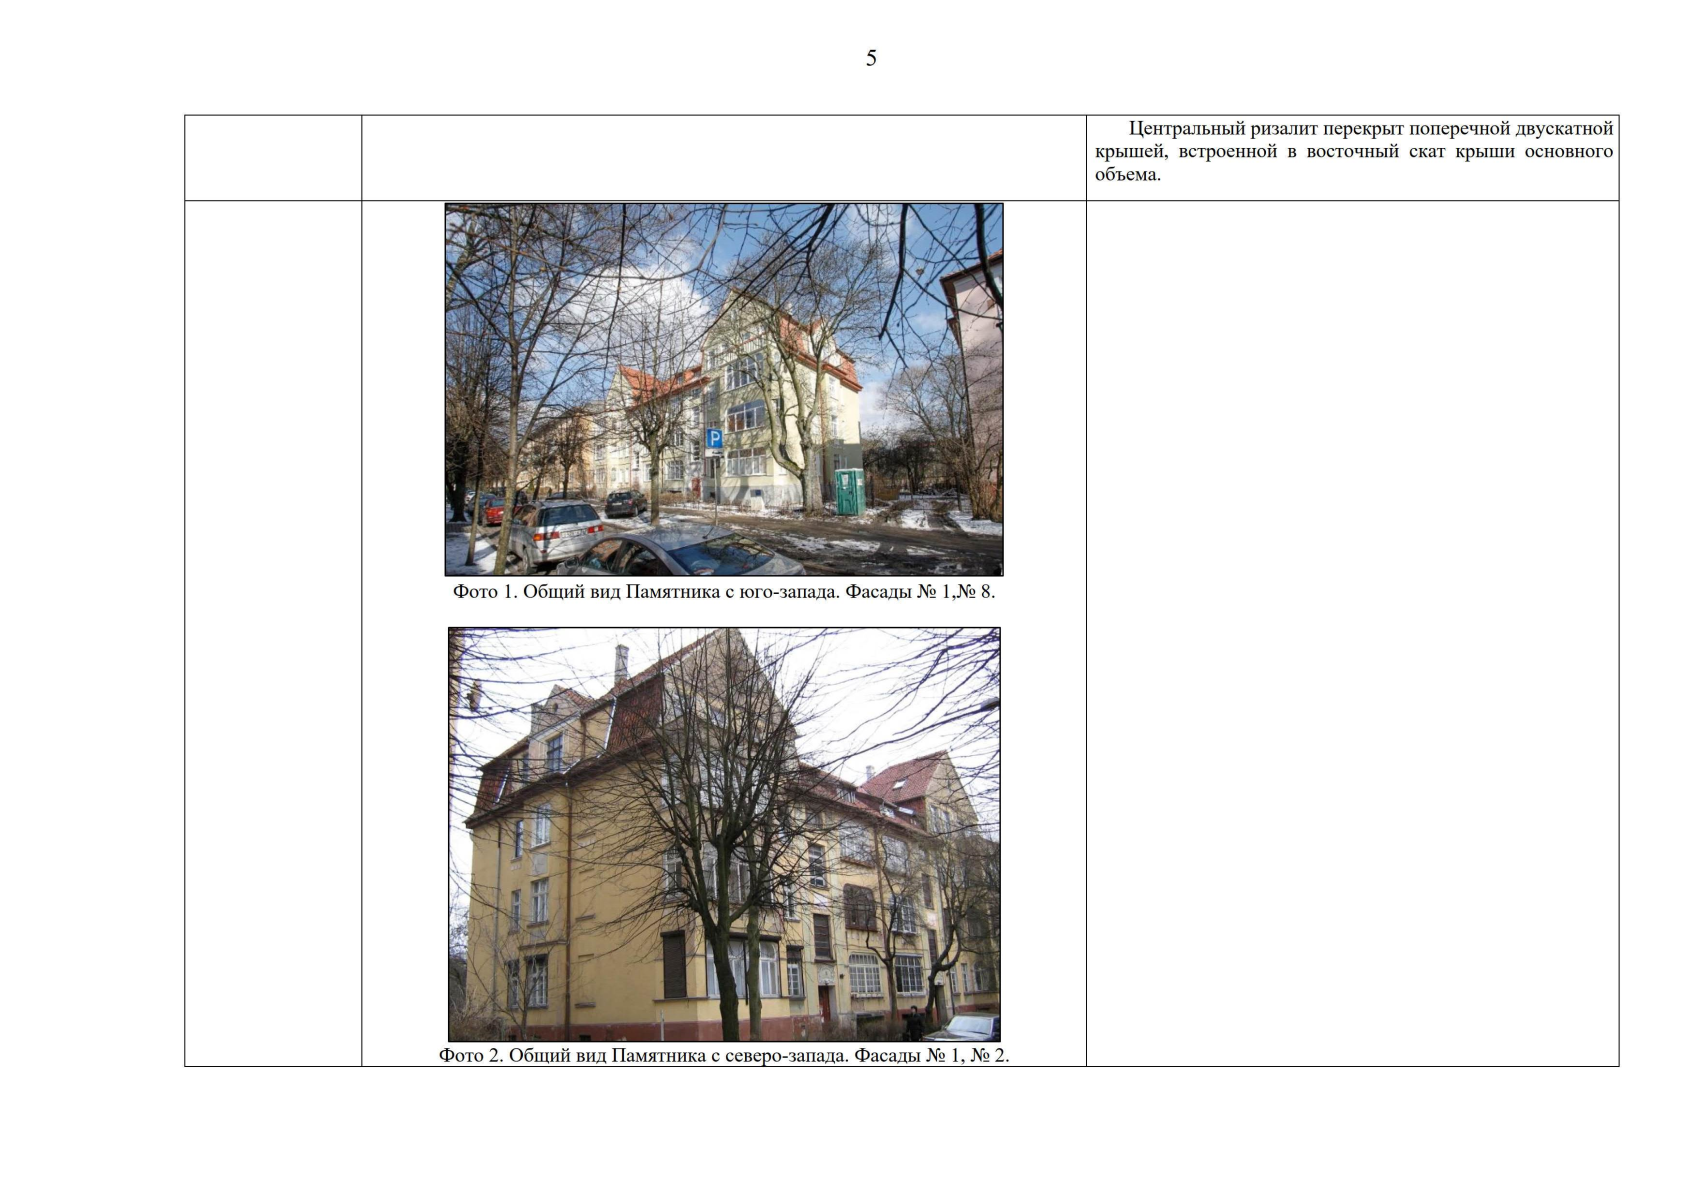Click the caption starting with "Фото 2"
The image size is (1697, 1200).
pyautogui.click(x=724, y=1056)
